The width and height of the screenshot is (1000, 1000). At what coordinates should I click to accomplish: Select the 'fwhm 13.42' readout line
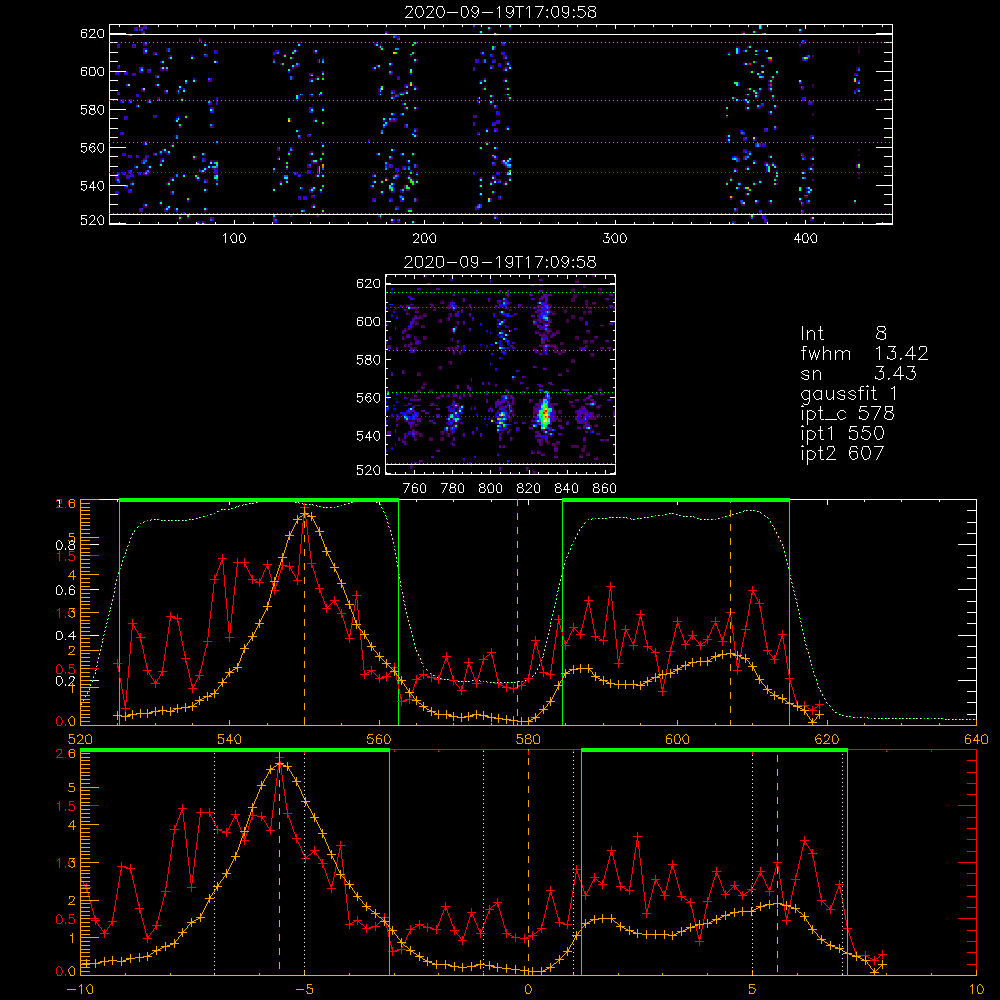point(864,353)
